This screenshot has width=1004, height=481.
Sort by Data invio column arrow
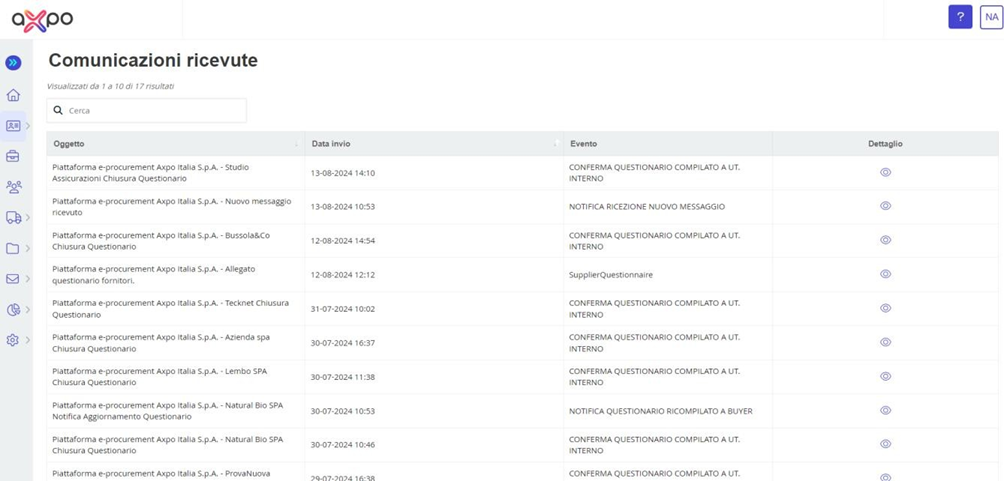click(x=556, y=144)
